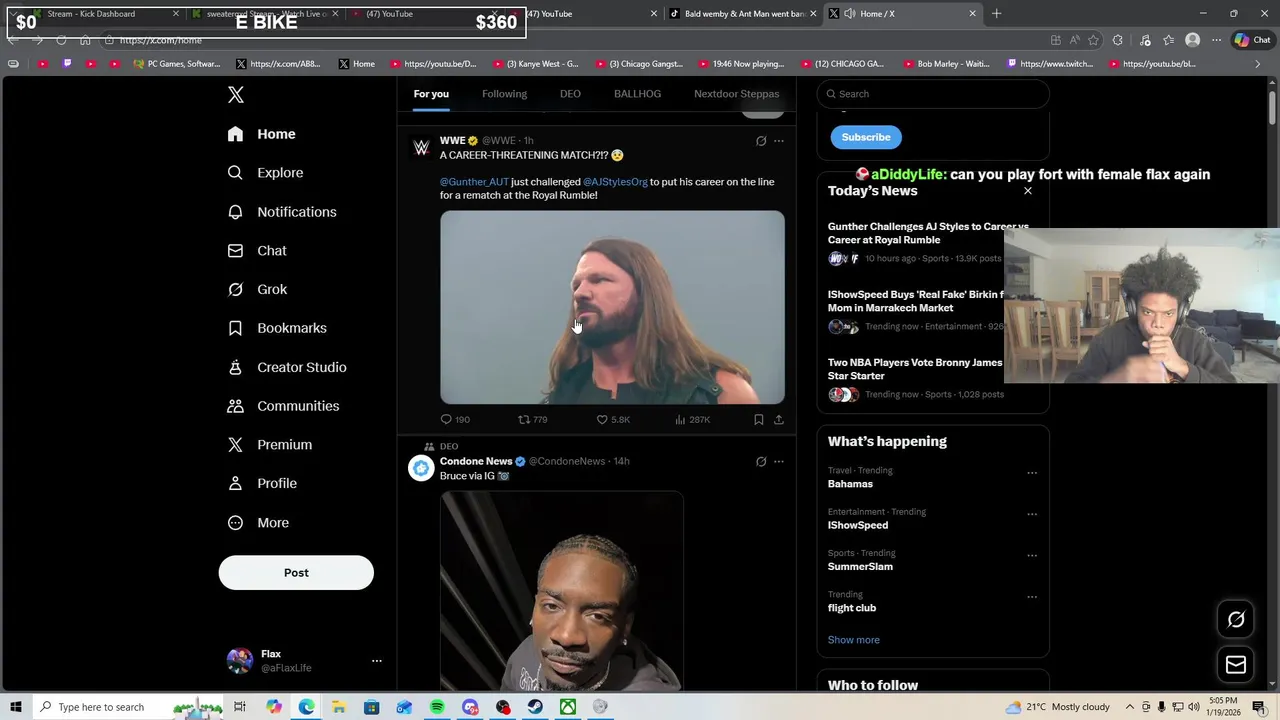Image resolution: width=1280 pixels, height=720 pixels.
Task: Open options for IShowSpeed trend
Action: tap(1032, 514)
